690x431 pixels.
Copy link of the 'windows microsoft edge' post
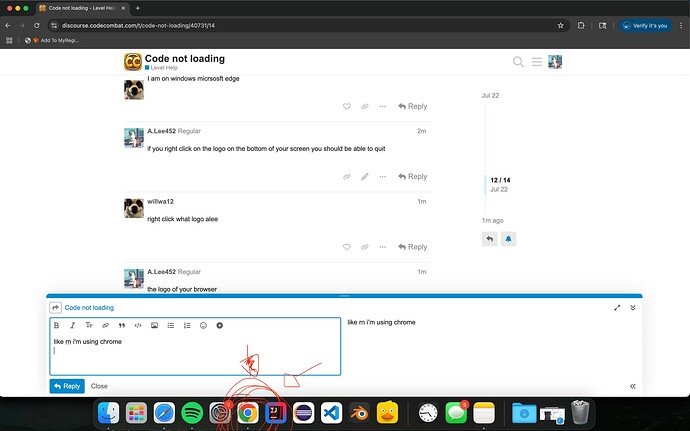coord(364,106)
